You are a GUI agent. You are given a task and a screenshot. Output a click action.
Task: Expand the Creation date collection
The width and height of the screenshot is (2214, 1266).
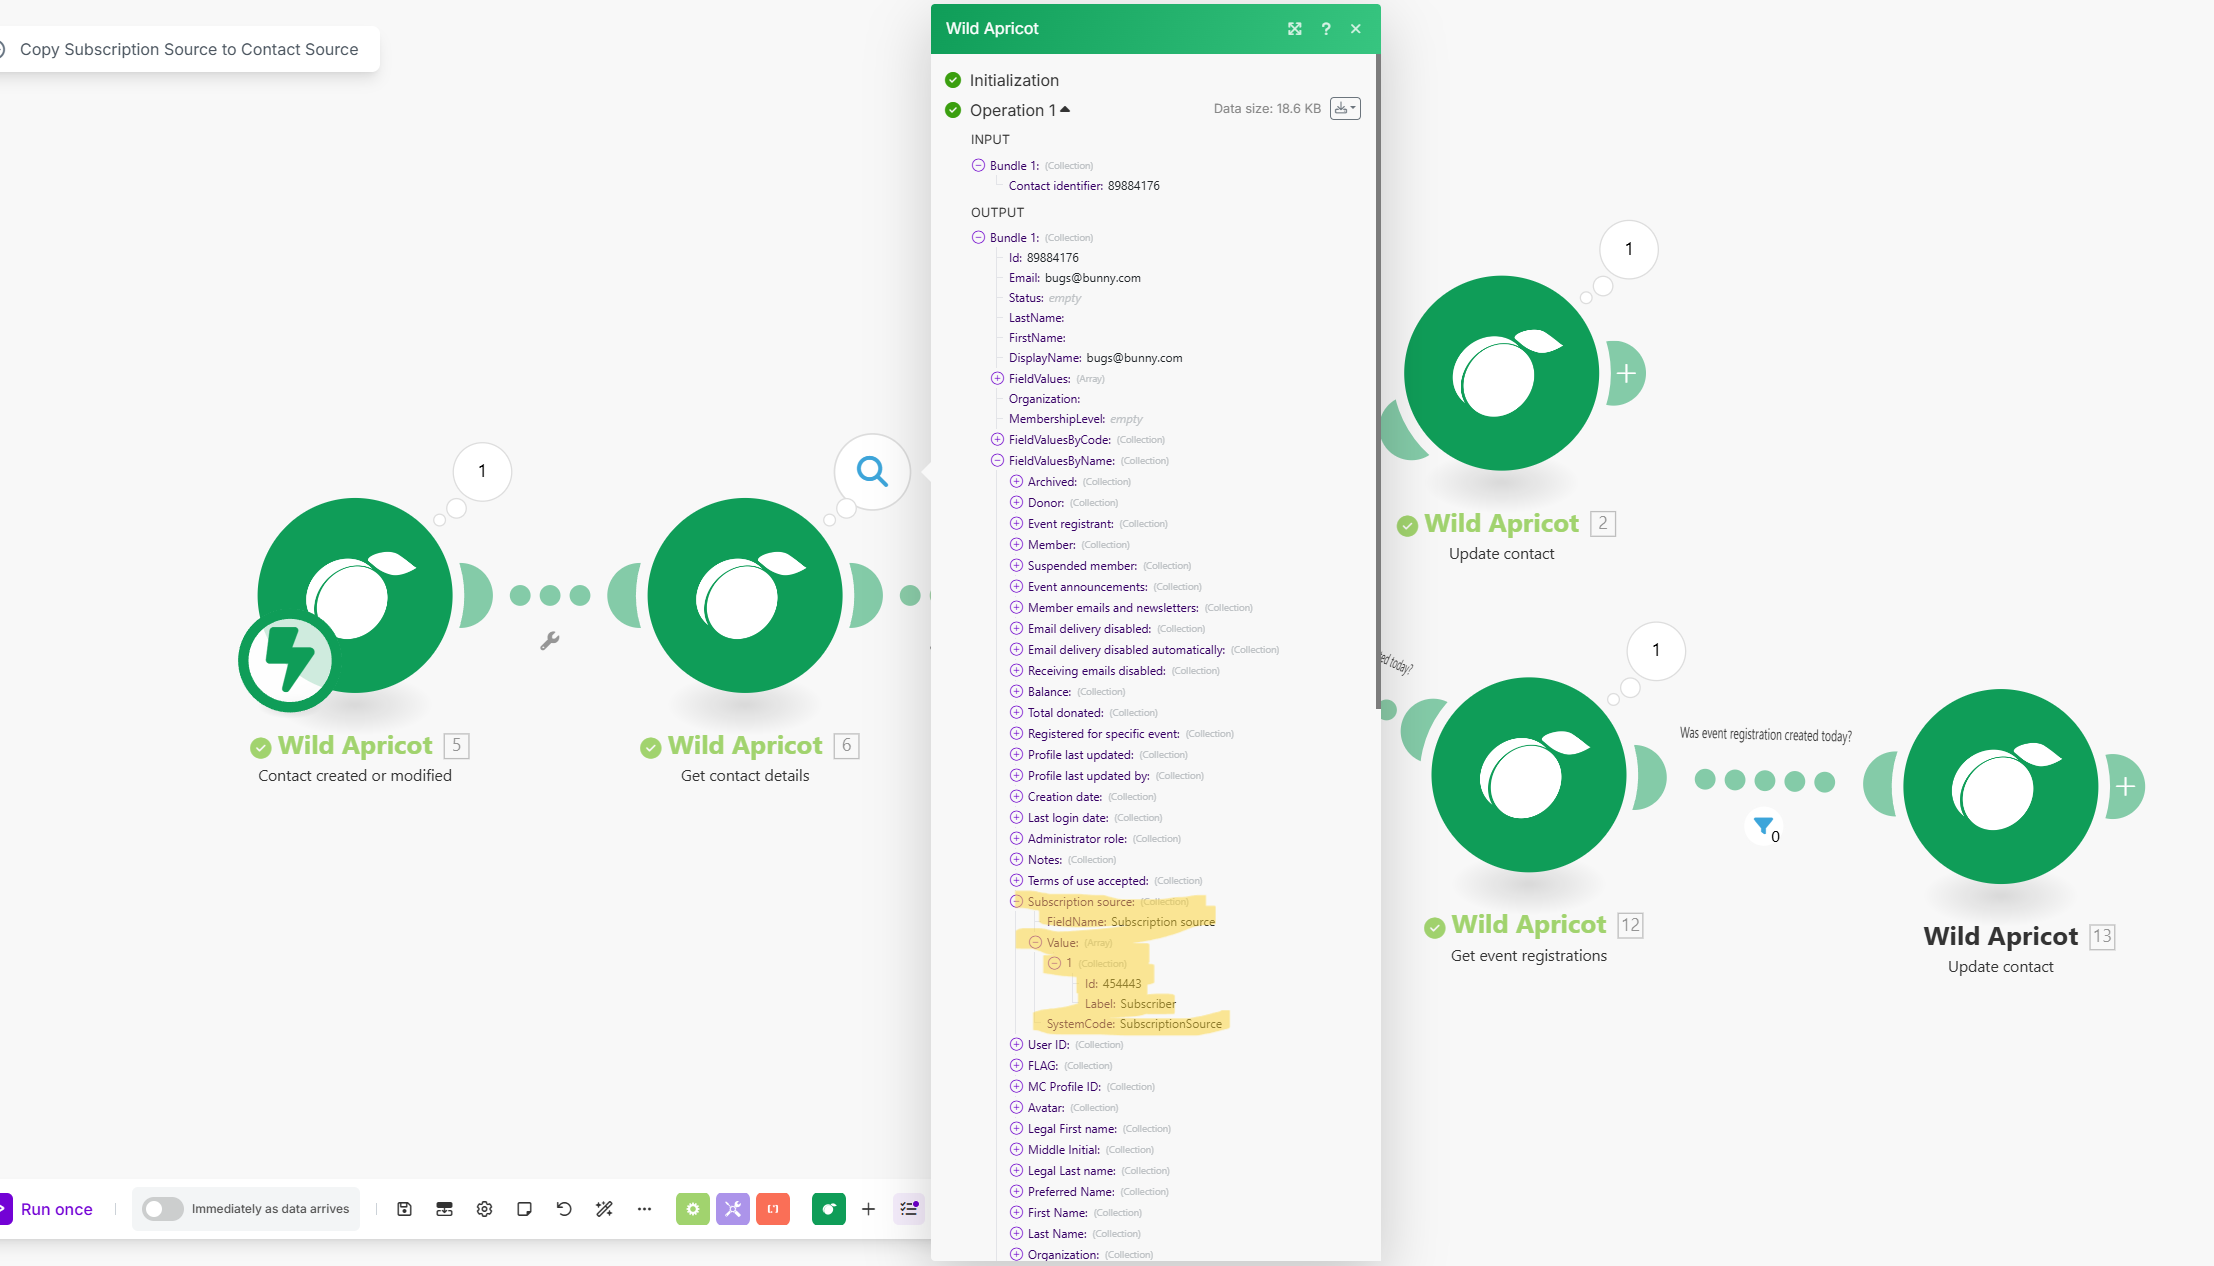tap(1016, 796)
